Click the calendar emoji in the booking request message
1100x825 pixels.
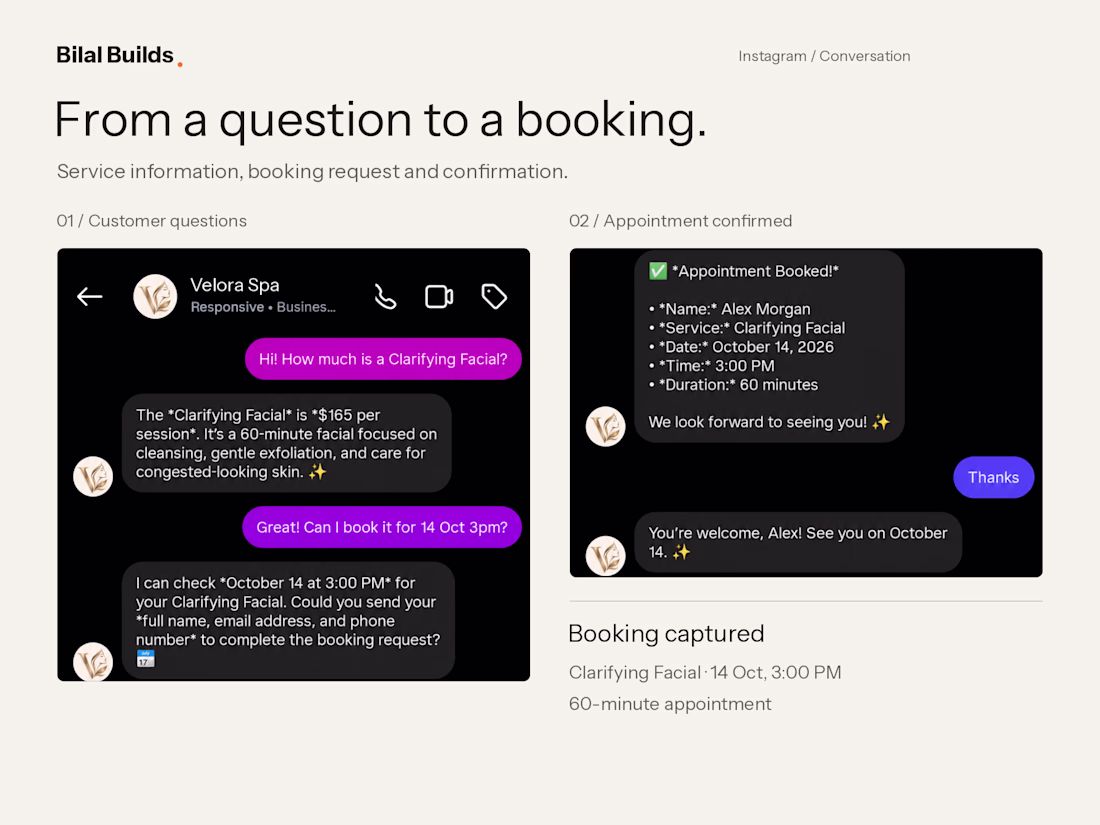tap(145, 659)
